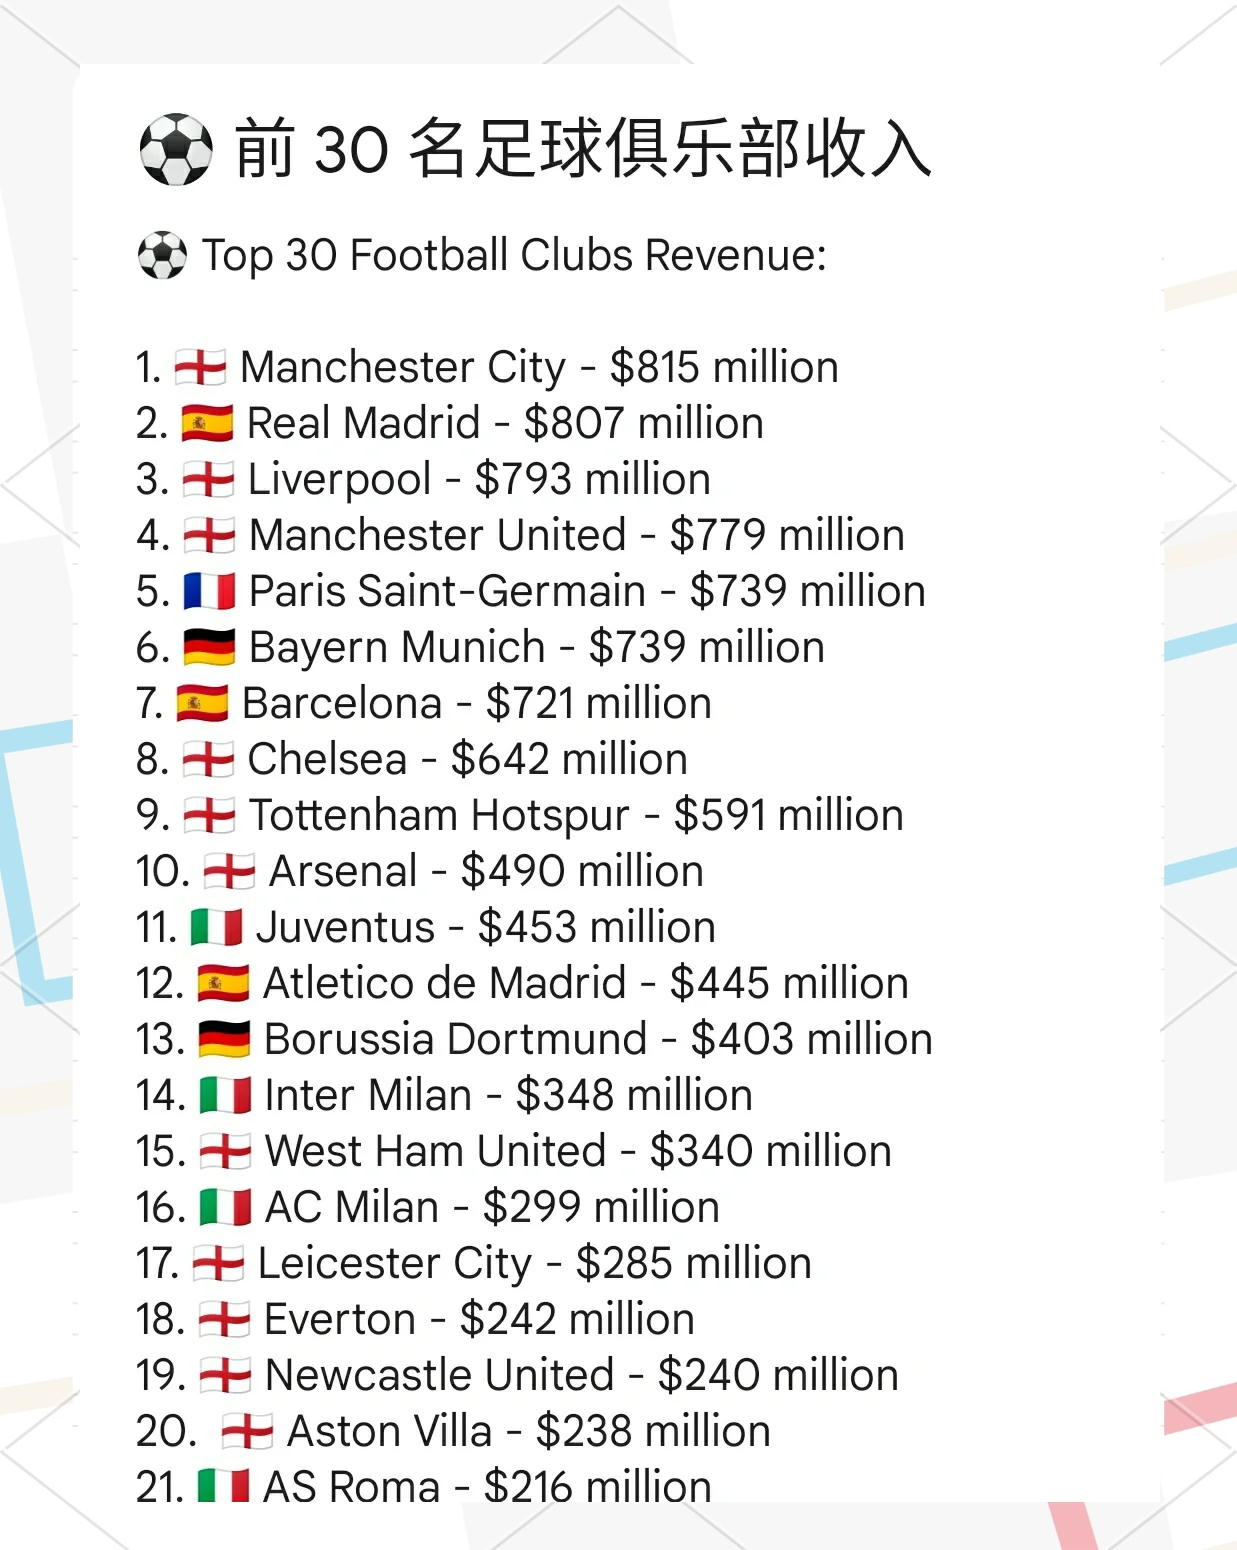This screenshot has width=1237, height=1550.
Task: Click the soccer ball icon beside the Chinese title
Action: click(175, 150)
